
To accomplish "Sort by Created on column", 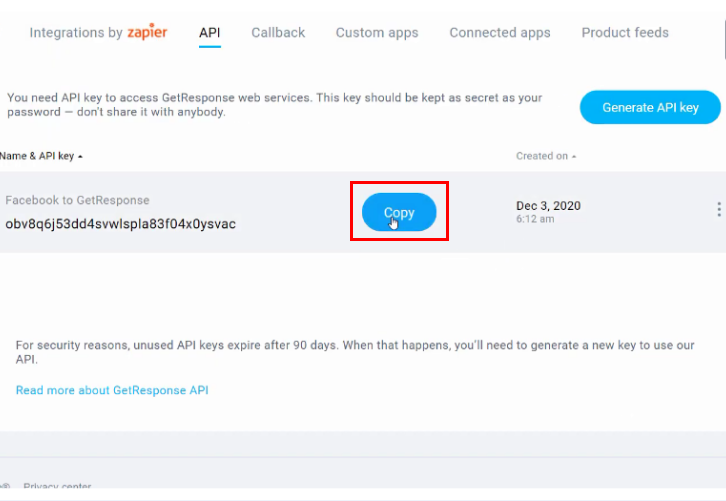I will tap(546, 156).
